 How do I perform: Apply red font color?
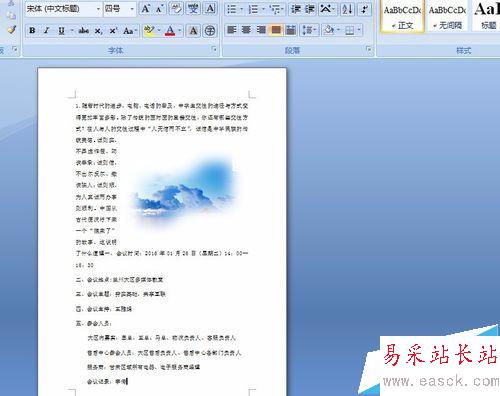[x=170, y=31]
